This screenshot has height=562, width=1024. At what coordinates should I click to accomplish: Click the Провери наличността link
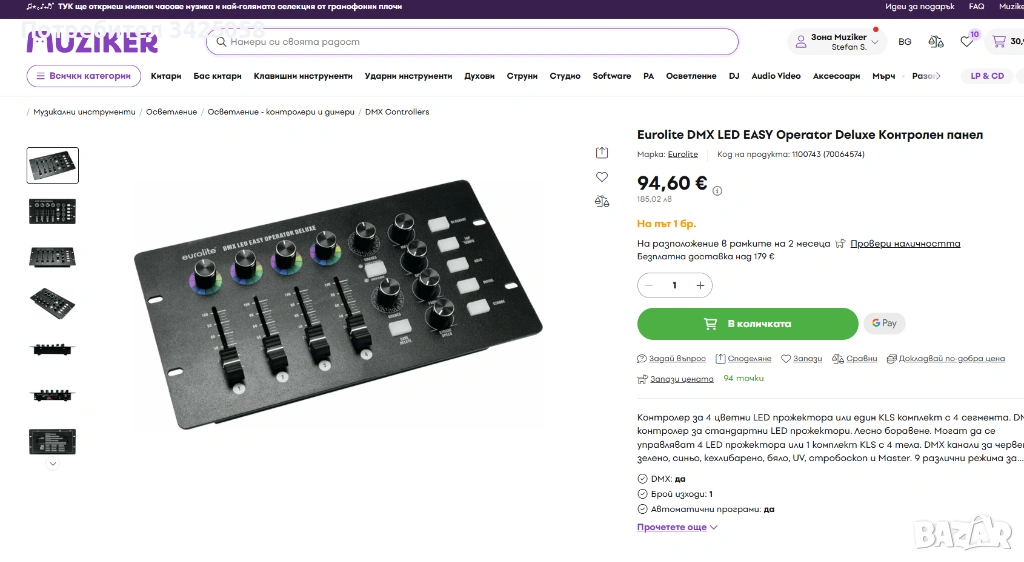pos(905,244)
